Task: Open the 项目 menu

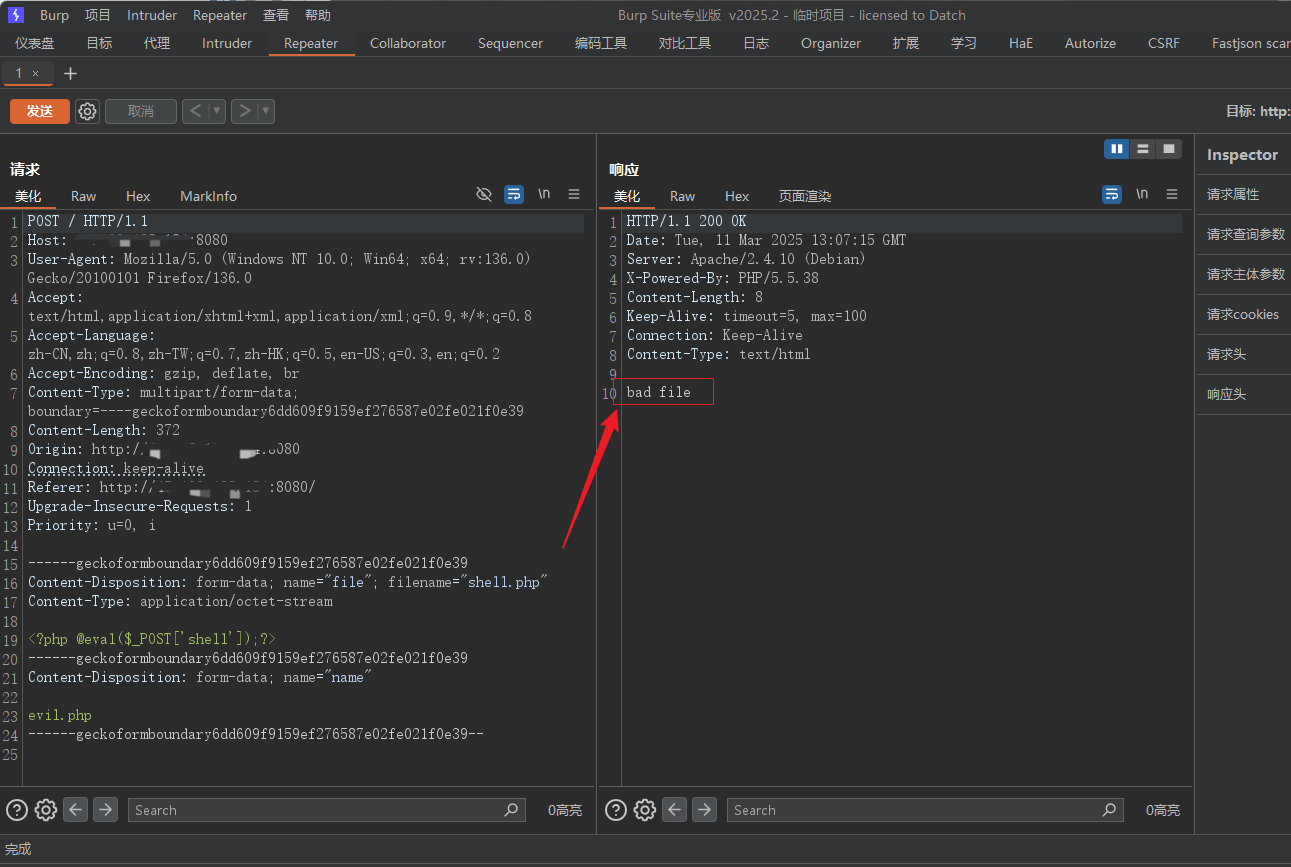Action: coord(98,15)
